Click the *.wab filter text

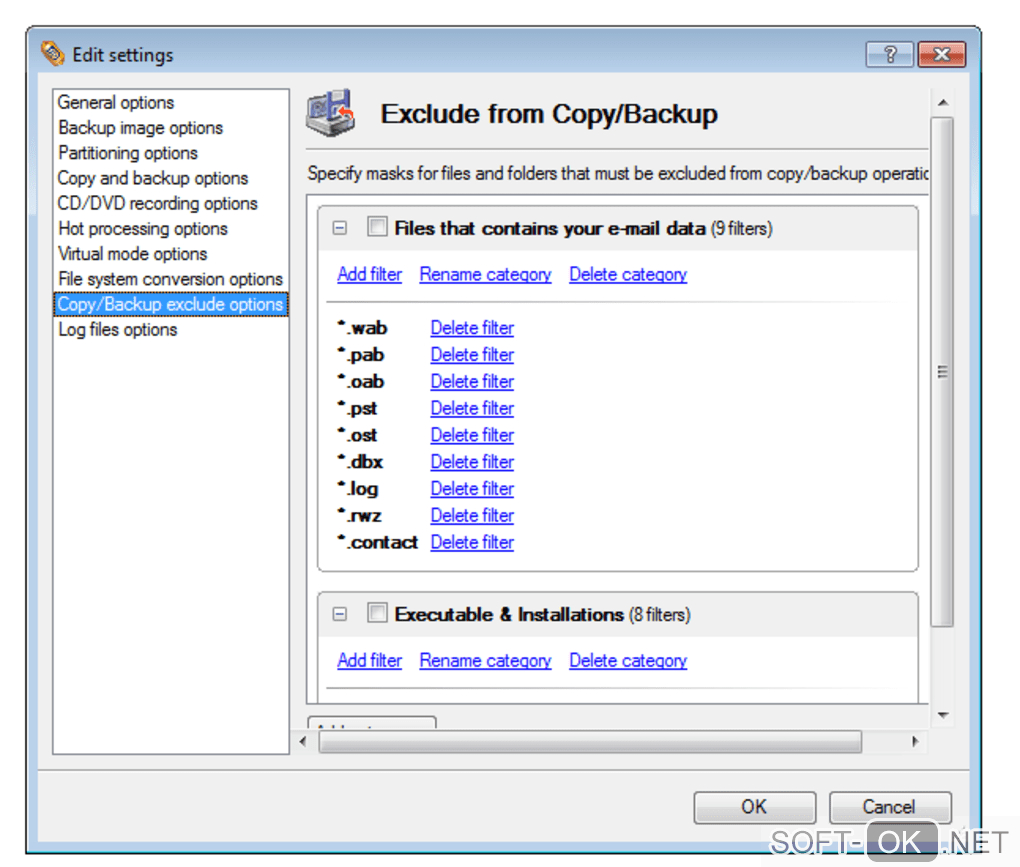tap(362, 327)
